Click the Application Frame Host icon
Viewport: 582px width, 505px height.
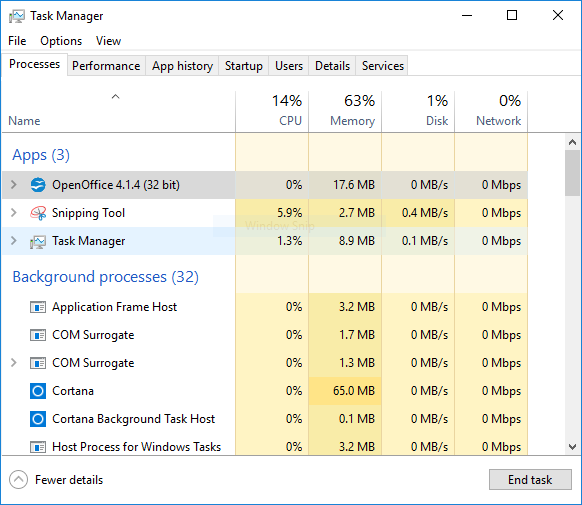38,307
